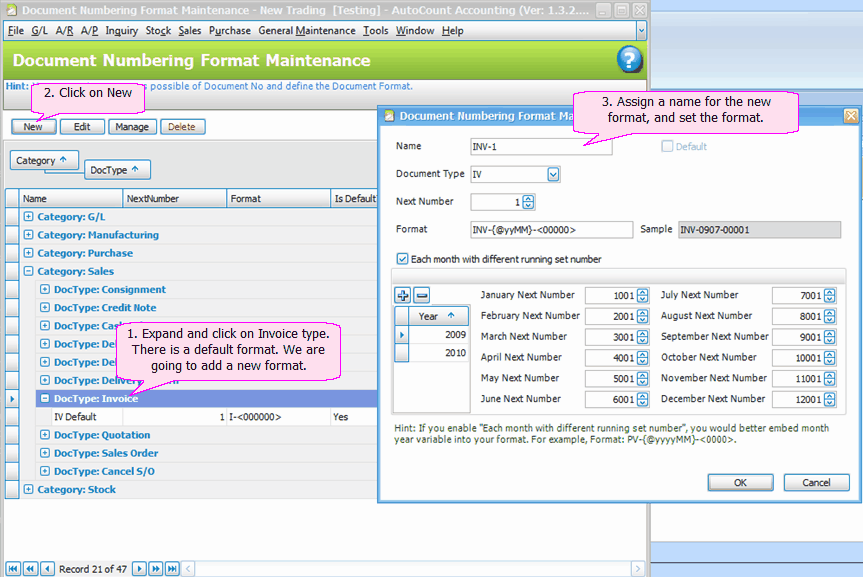Click the DocType grouping header
Screen dimensions: 863x577
pos(117,170)
